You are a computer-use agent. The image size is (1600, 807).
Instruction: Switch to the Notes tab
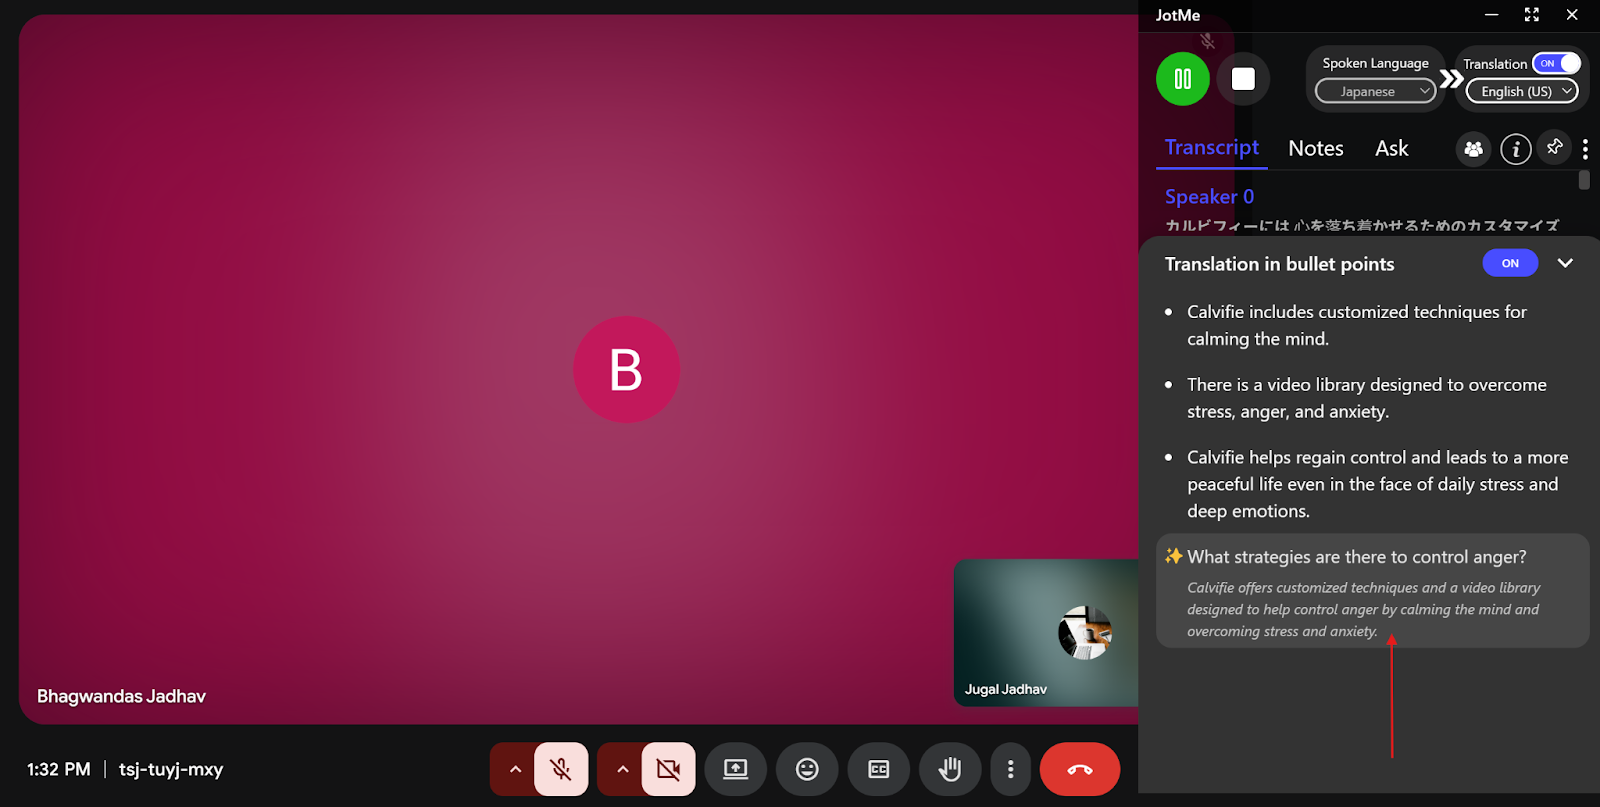(1316, 148)
